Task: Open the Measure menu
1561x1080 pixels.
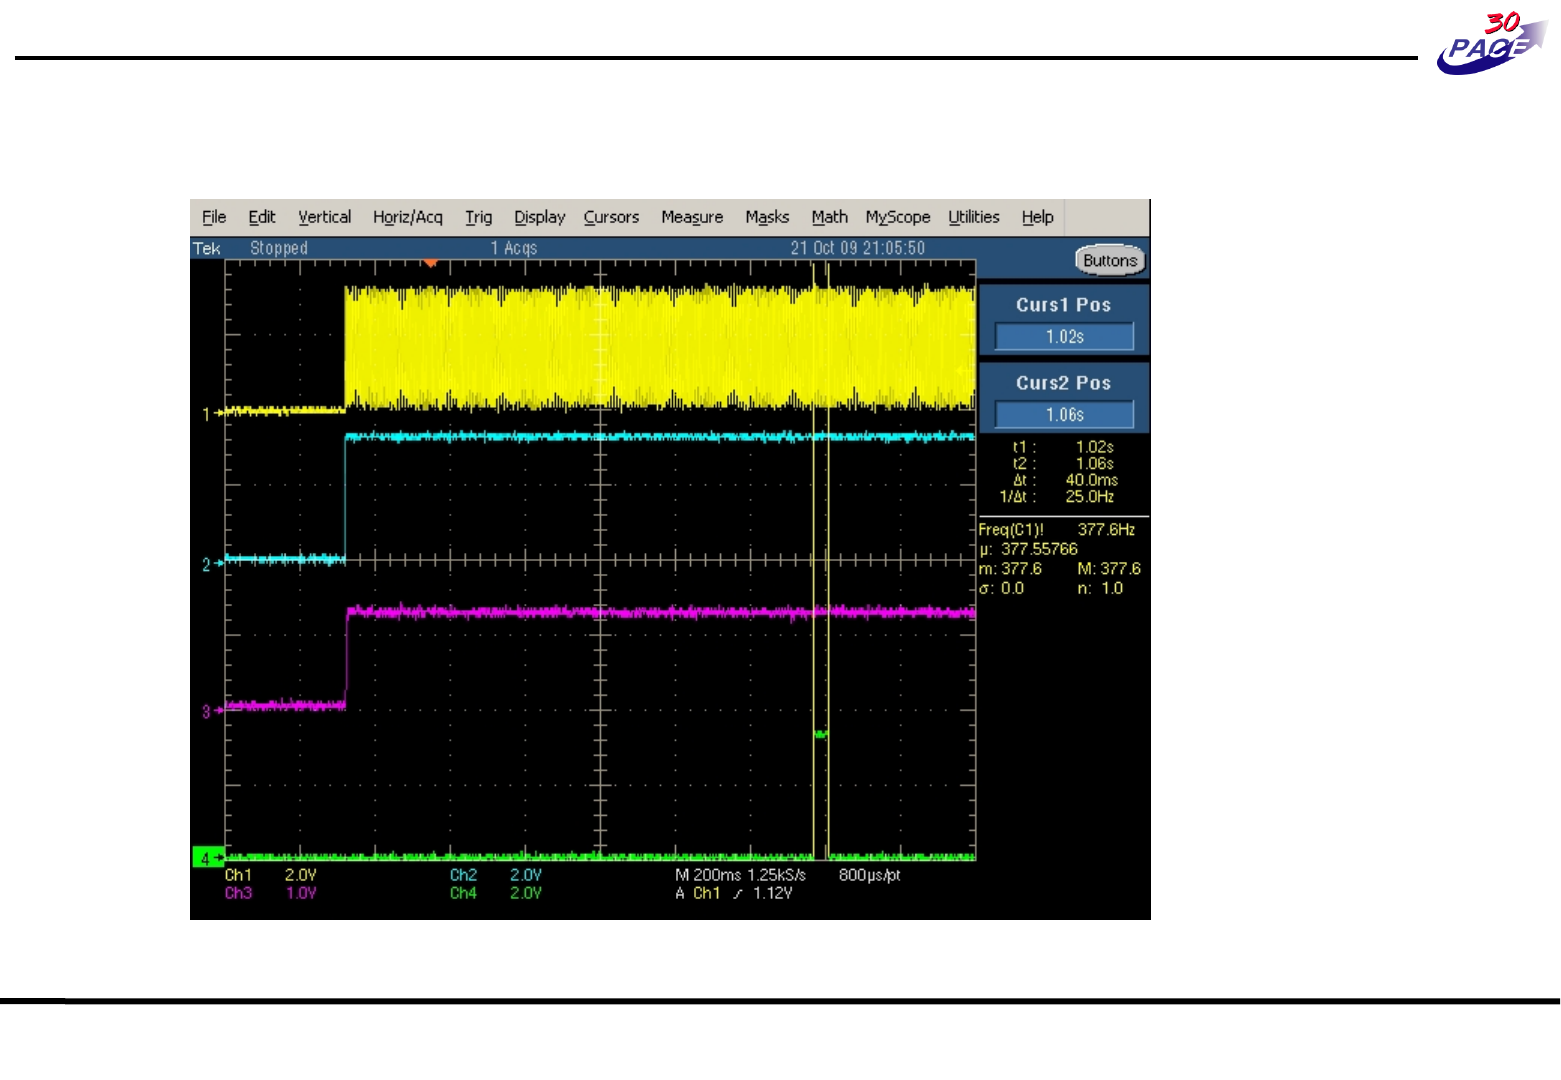Action: 691,217
